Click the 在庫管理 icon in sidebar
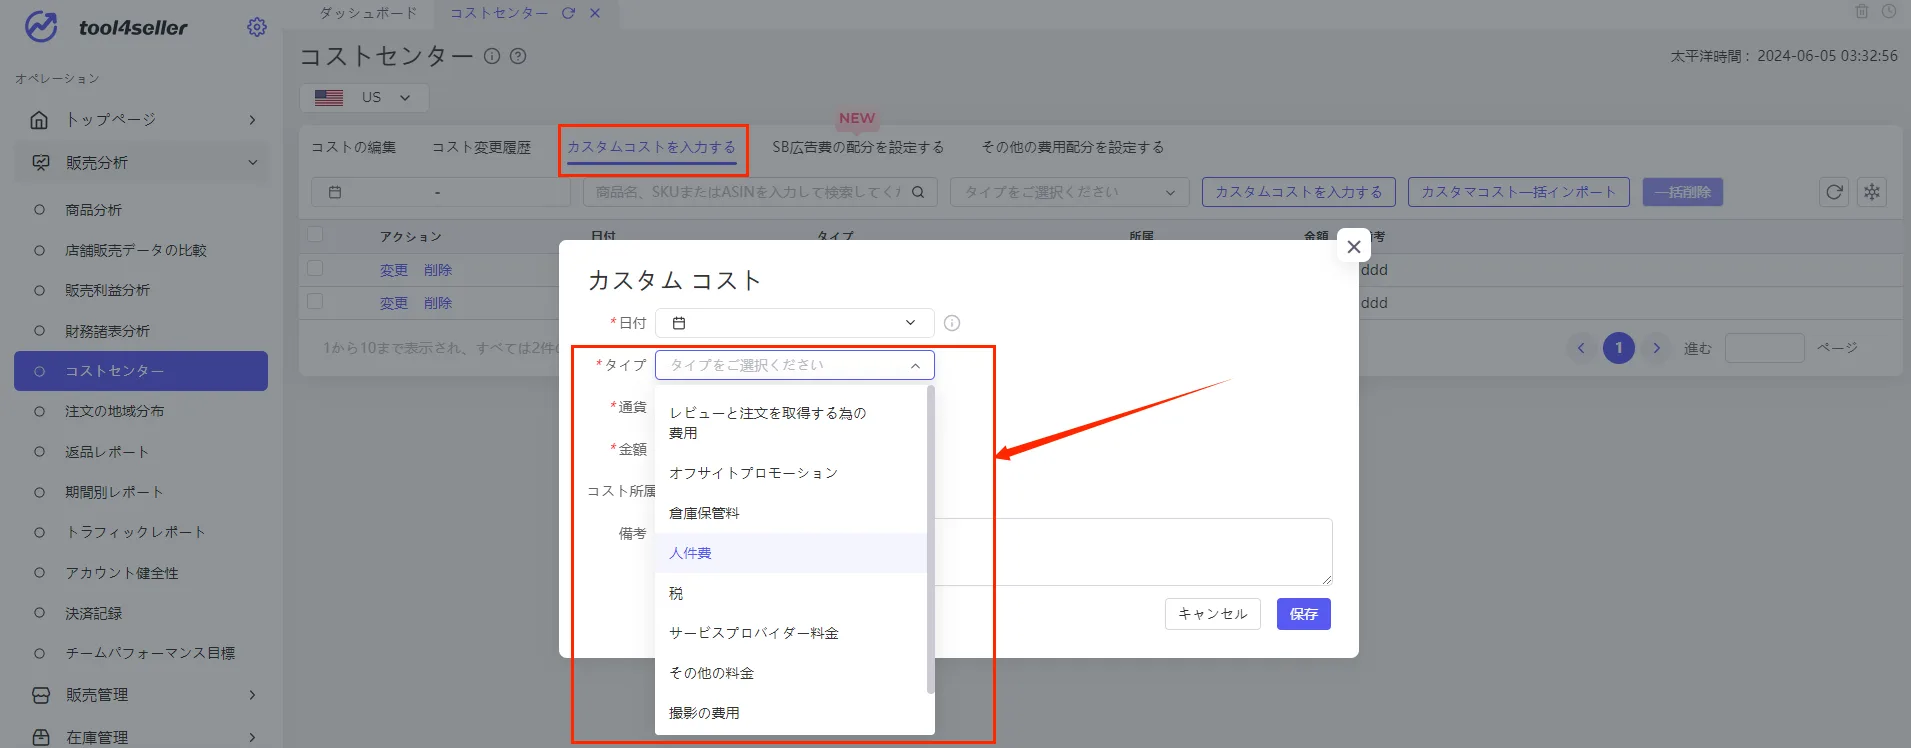 pos(40,737)
